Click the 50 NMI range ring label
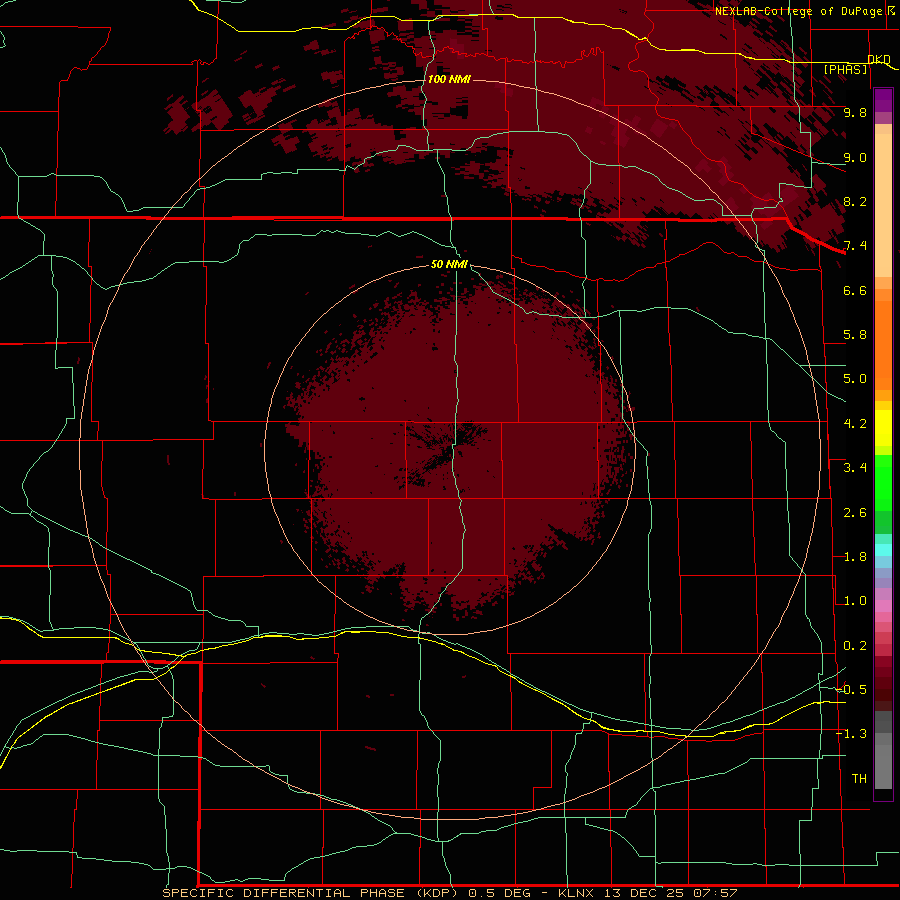Image resolution: width=900 pixels, height=900 pixels. (x=449, y=264)
